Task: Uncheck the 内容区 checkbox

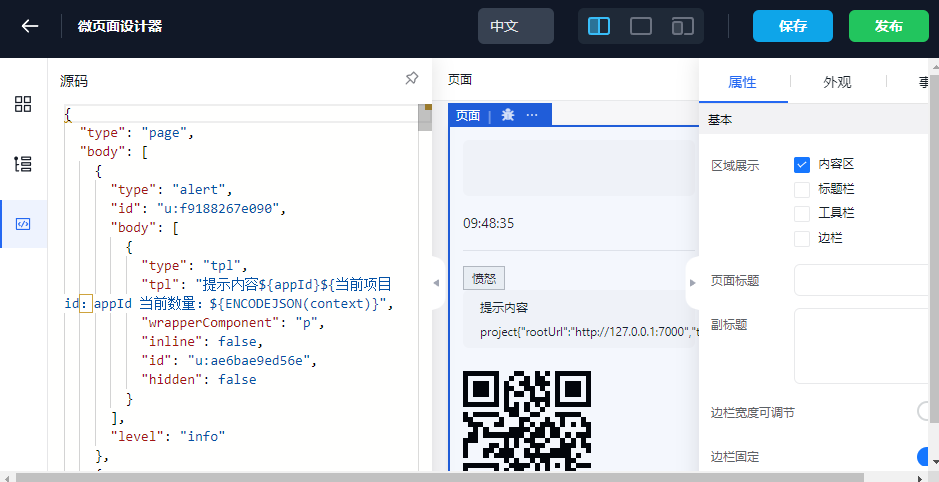Action: click(802, 164)
